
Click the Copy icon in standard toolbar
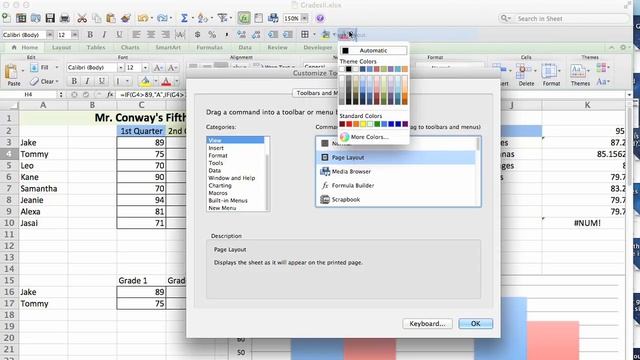point(97,18)
